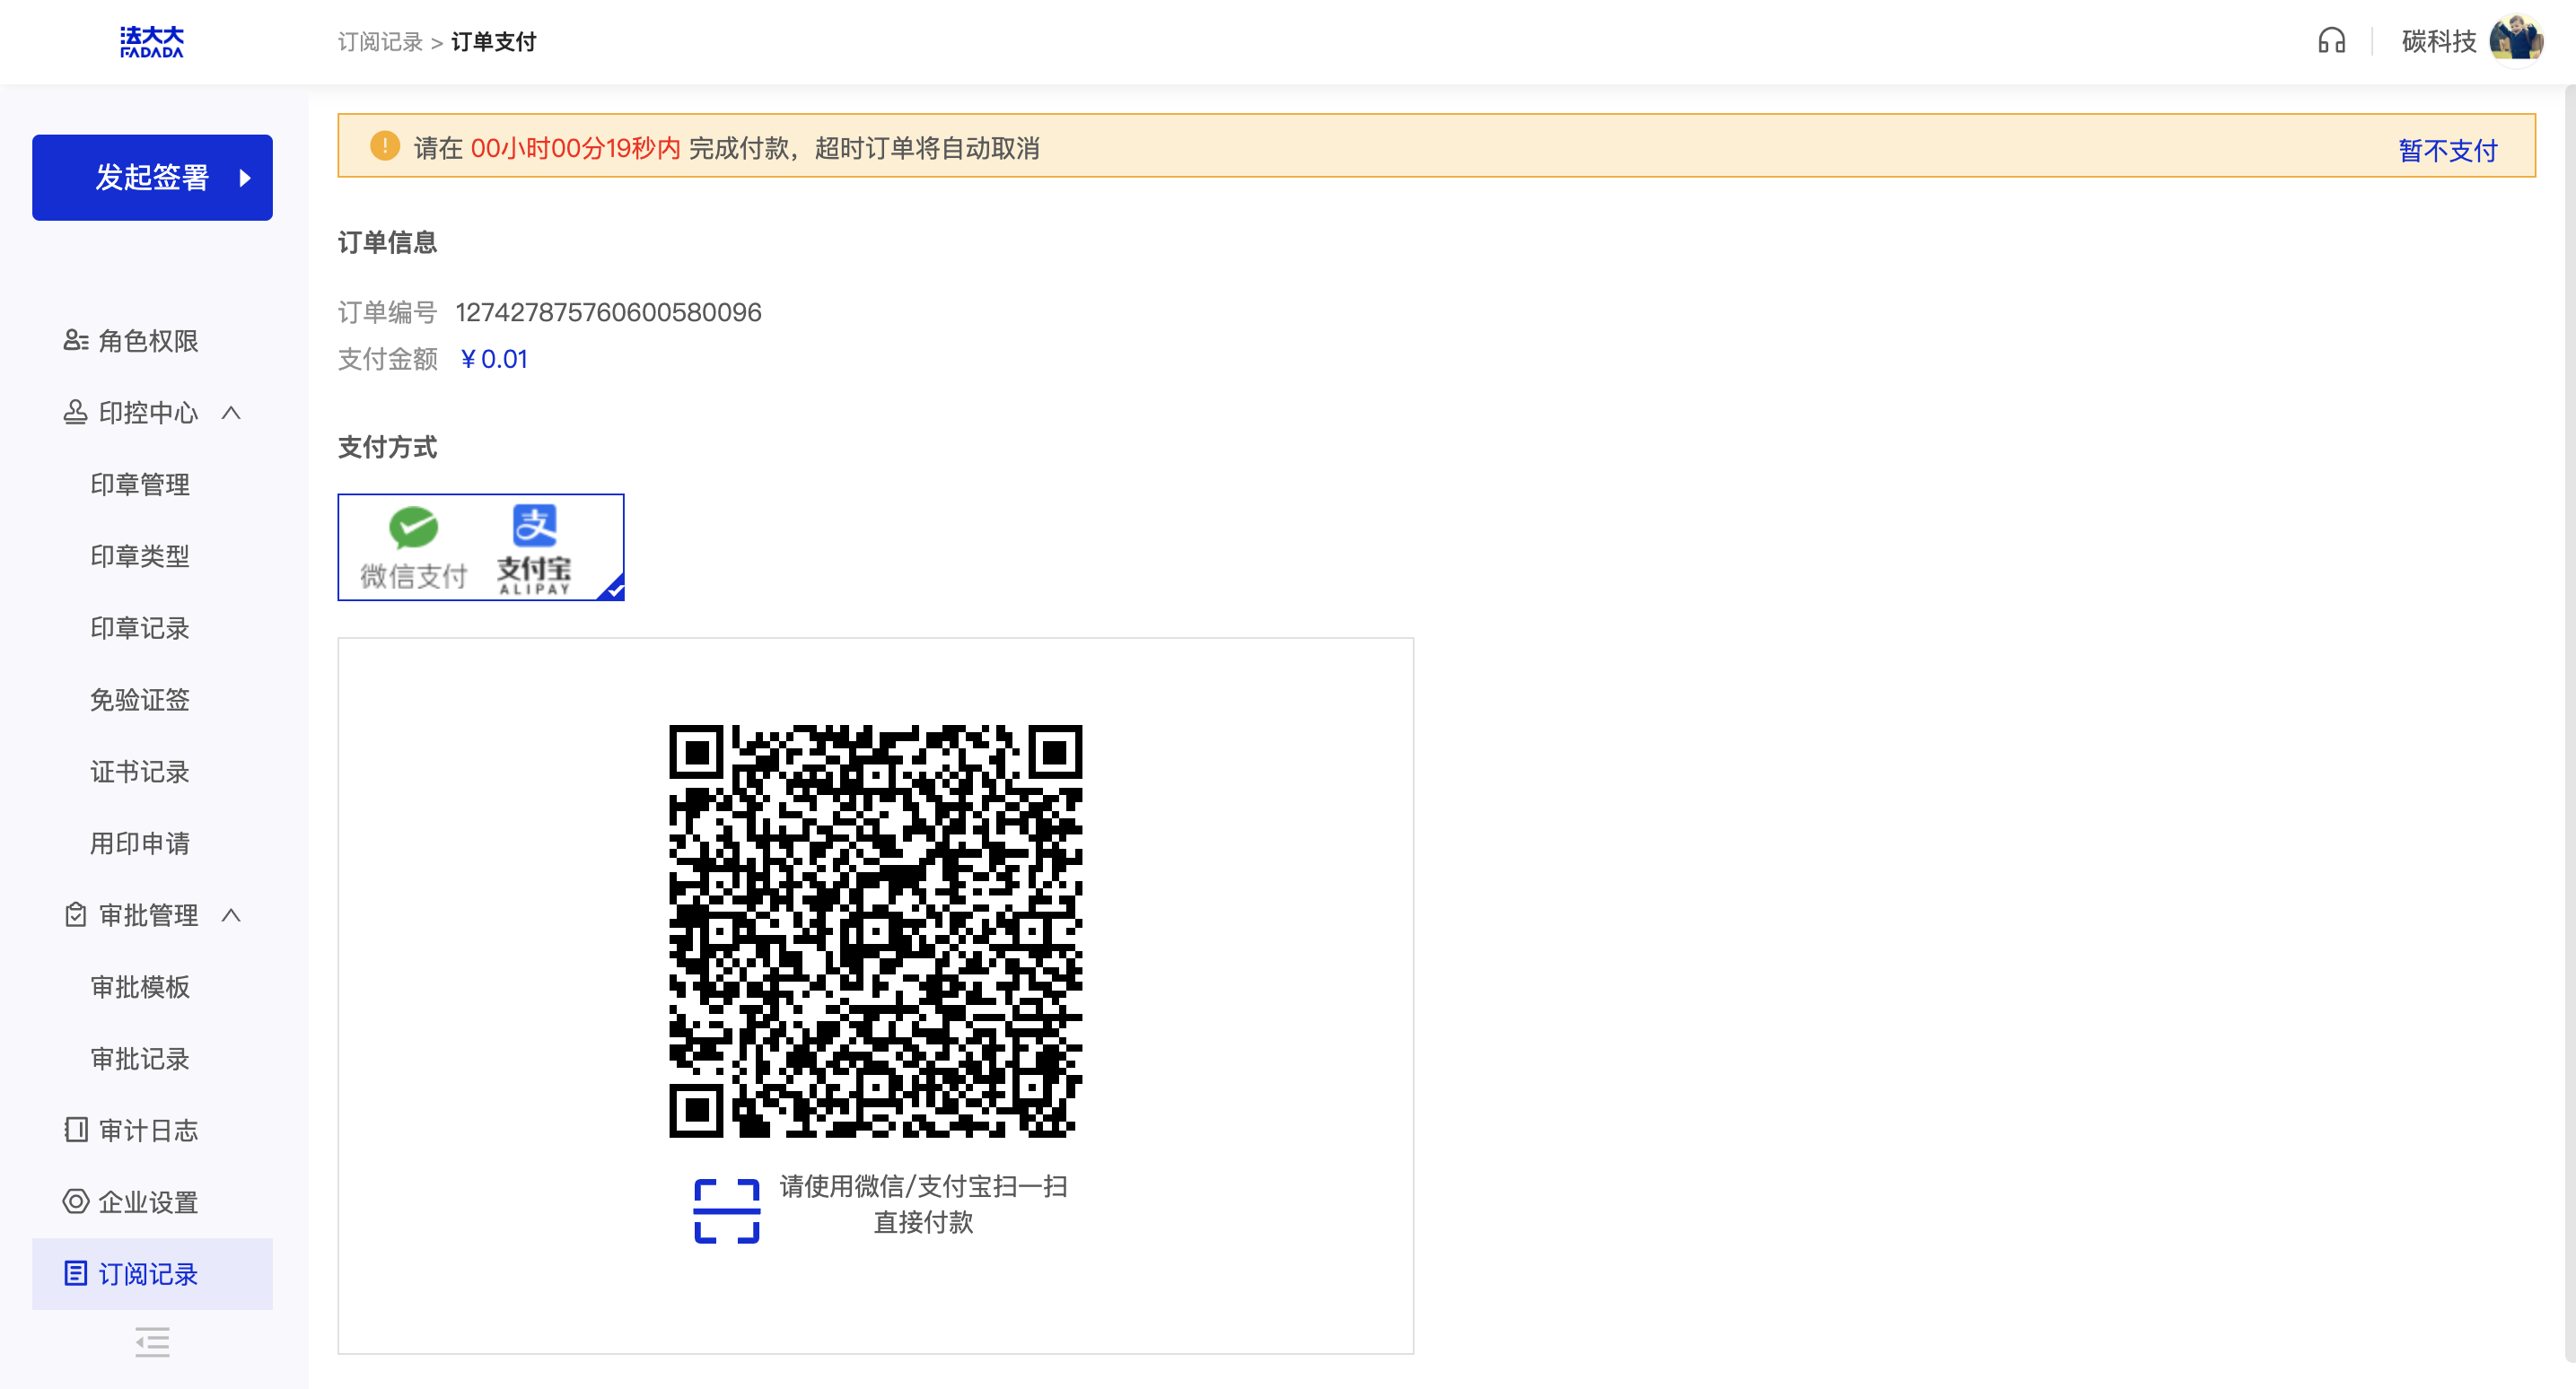Click the user avatar picture
This screenshot has width=2576, height=1389.
[x=2516, y=40]
